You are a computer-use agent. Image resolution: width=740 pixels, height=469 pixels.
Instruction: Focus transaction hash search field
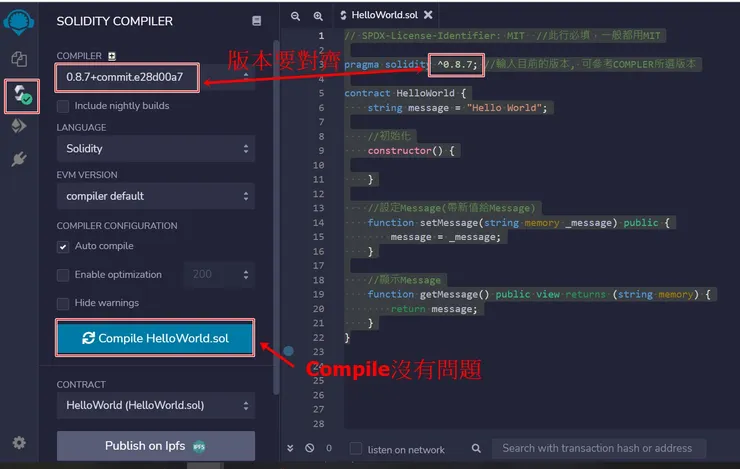[x=599, y=448]
